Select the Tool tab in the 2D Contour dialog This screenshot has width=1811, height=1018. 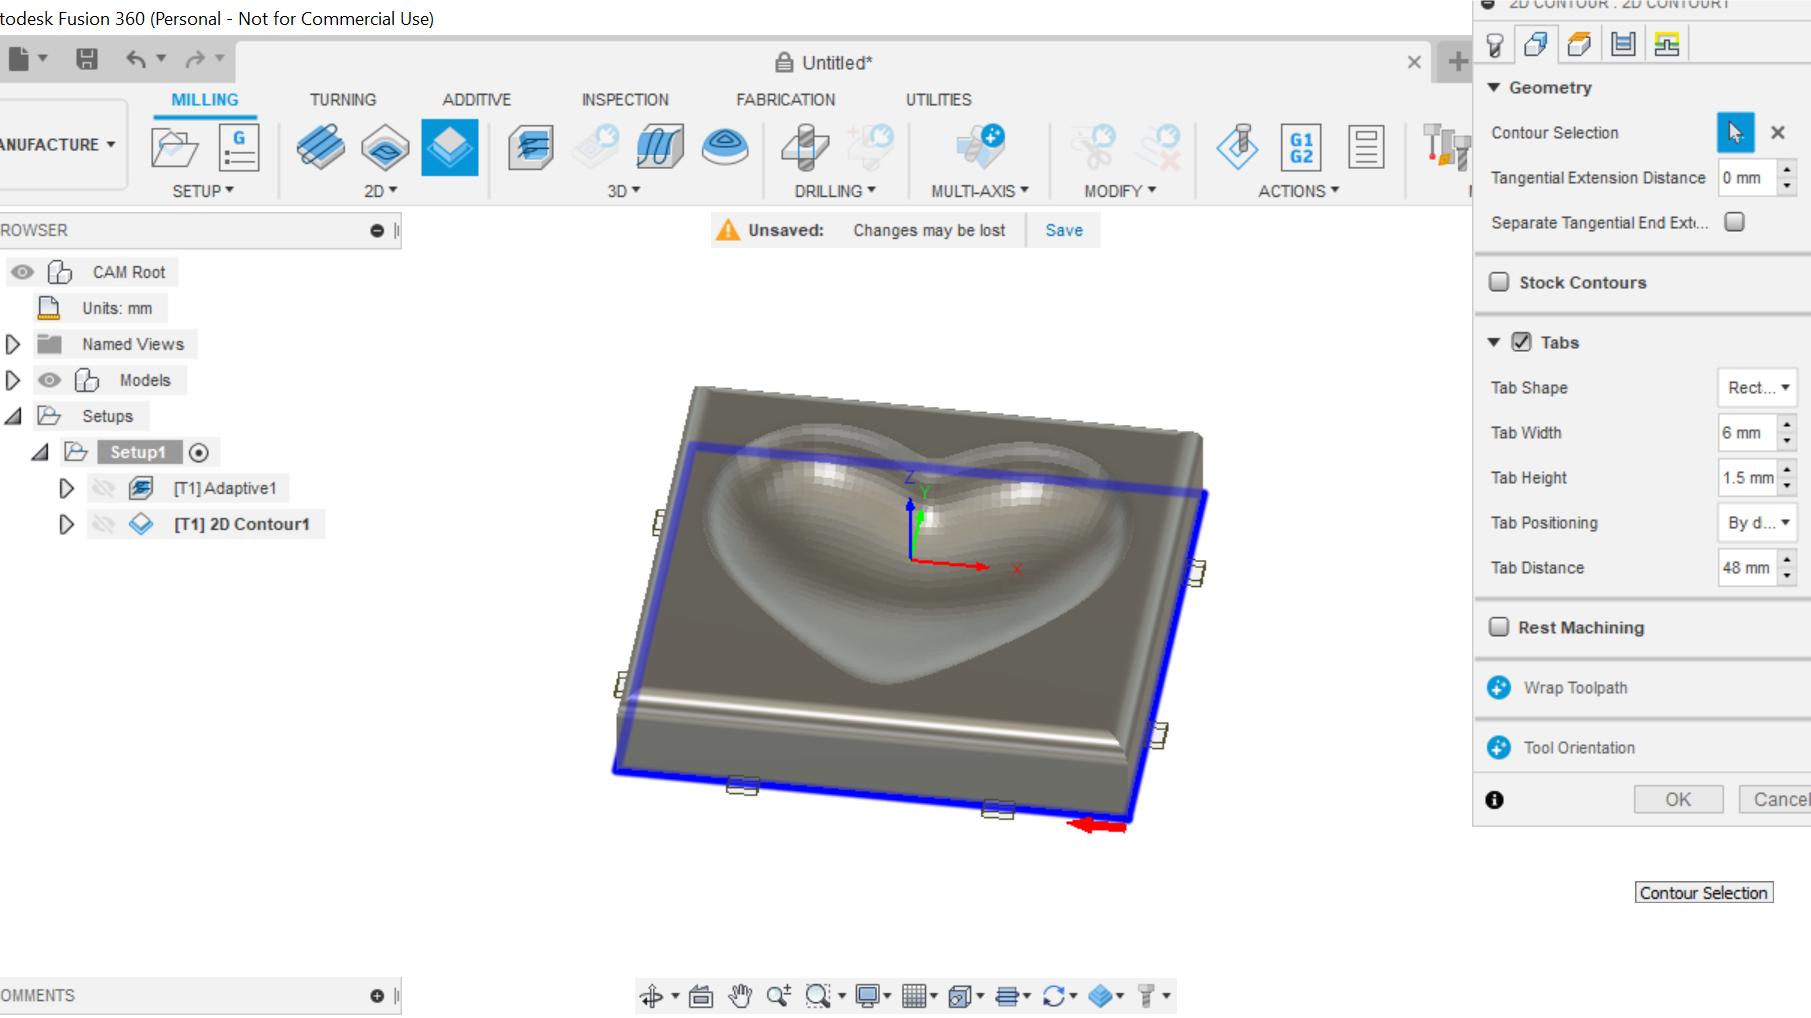tap(1496, 43)
